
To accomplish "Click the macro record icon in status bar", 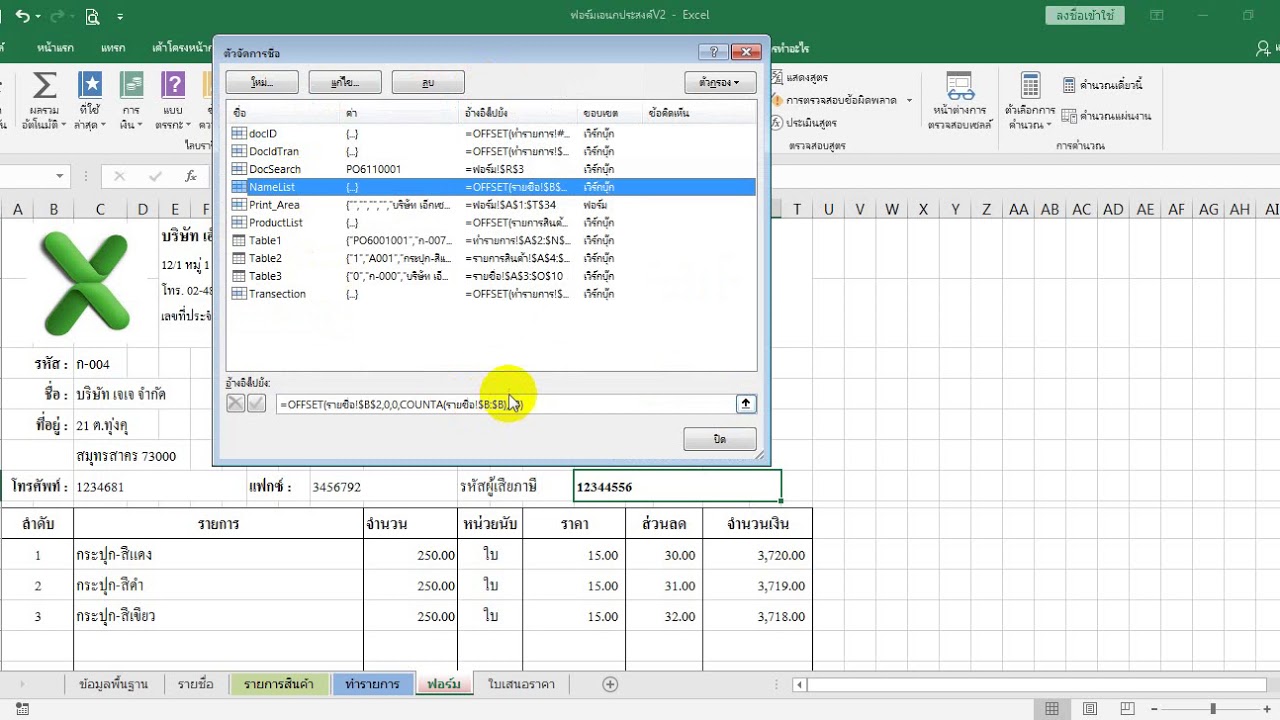I will coord(22,709).
